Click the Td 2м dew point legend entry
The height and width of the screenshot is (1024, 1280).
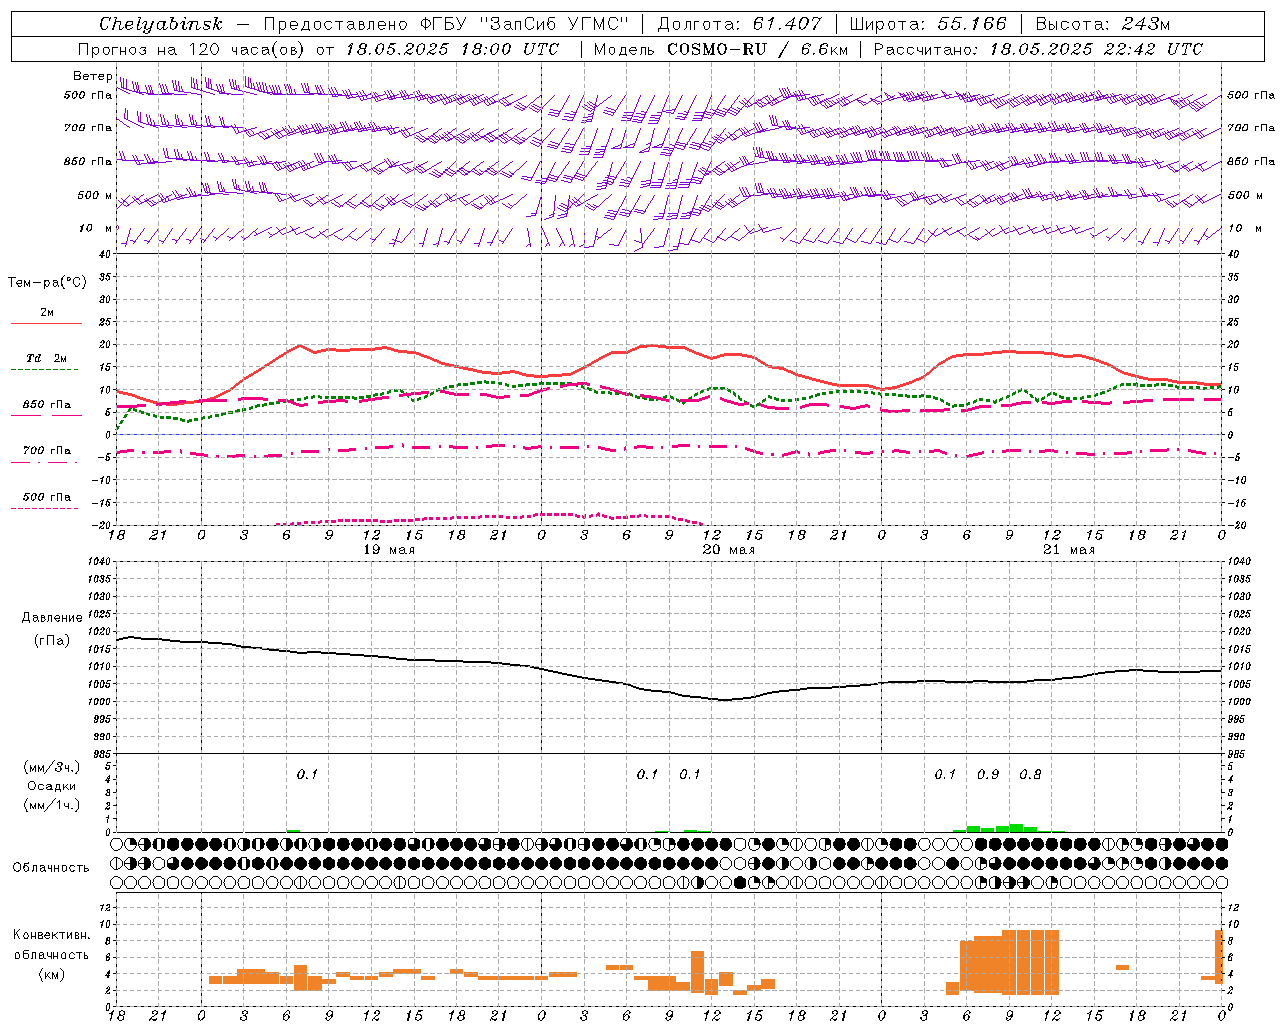tap(47, 358)
